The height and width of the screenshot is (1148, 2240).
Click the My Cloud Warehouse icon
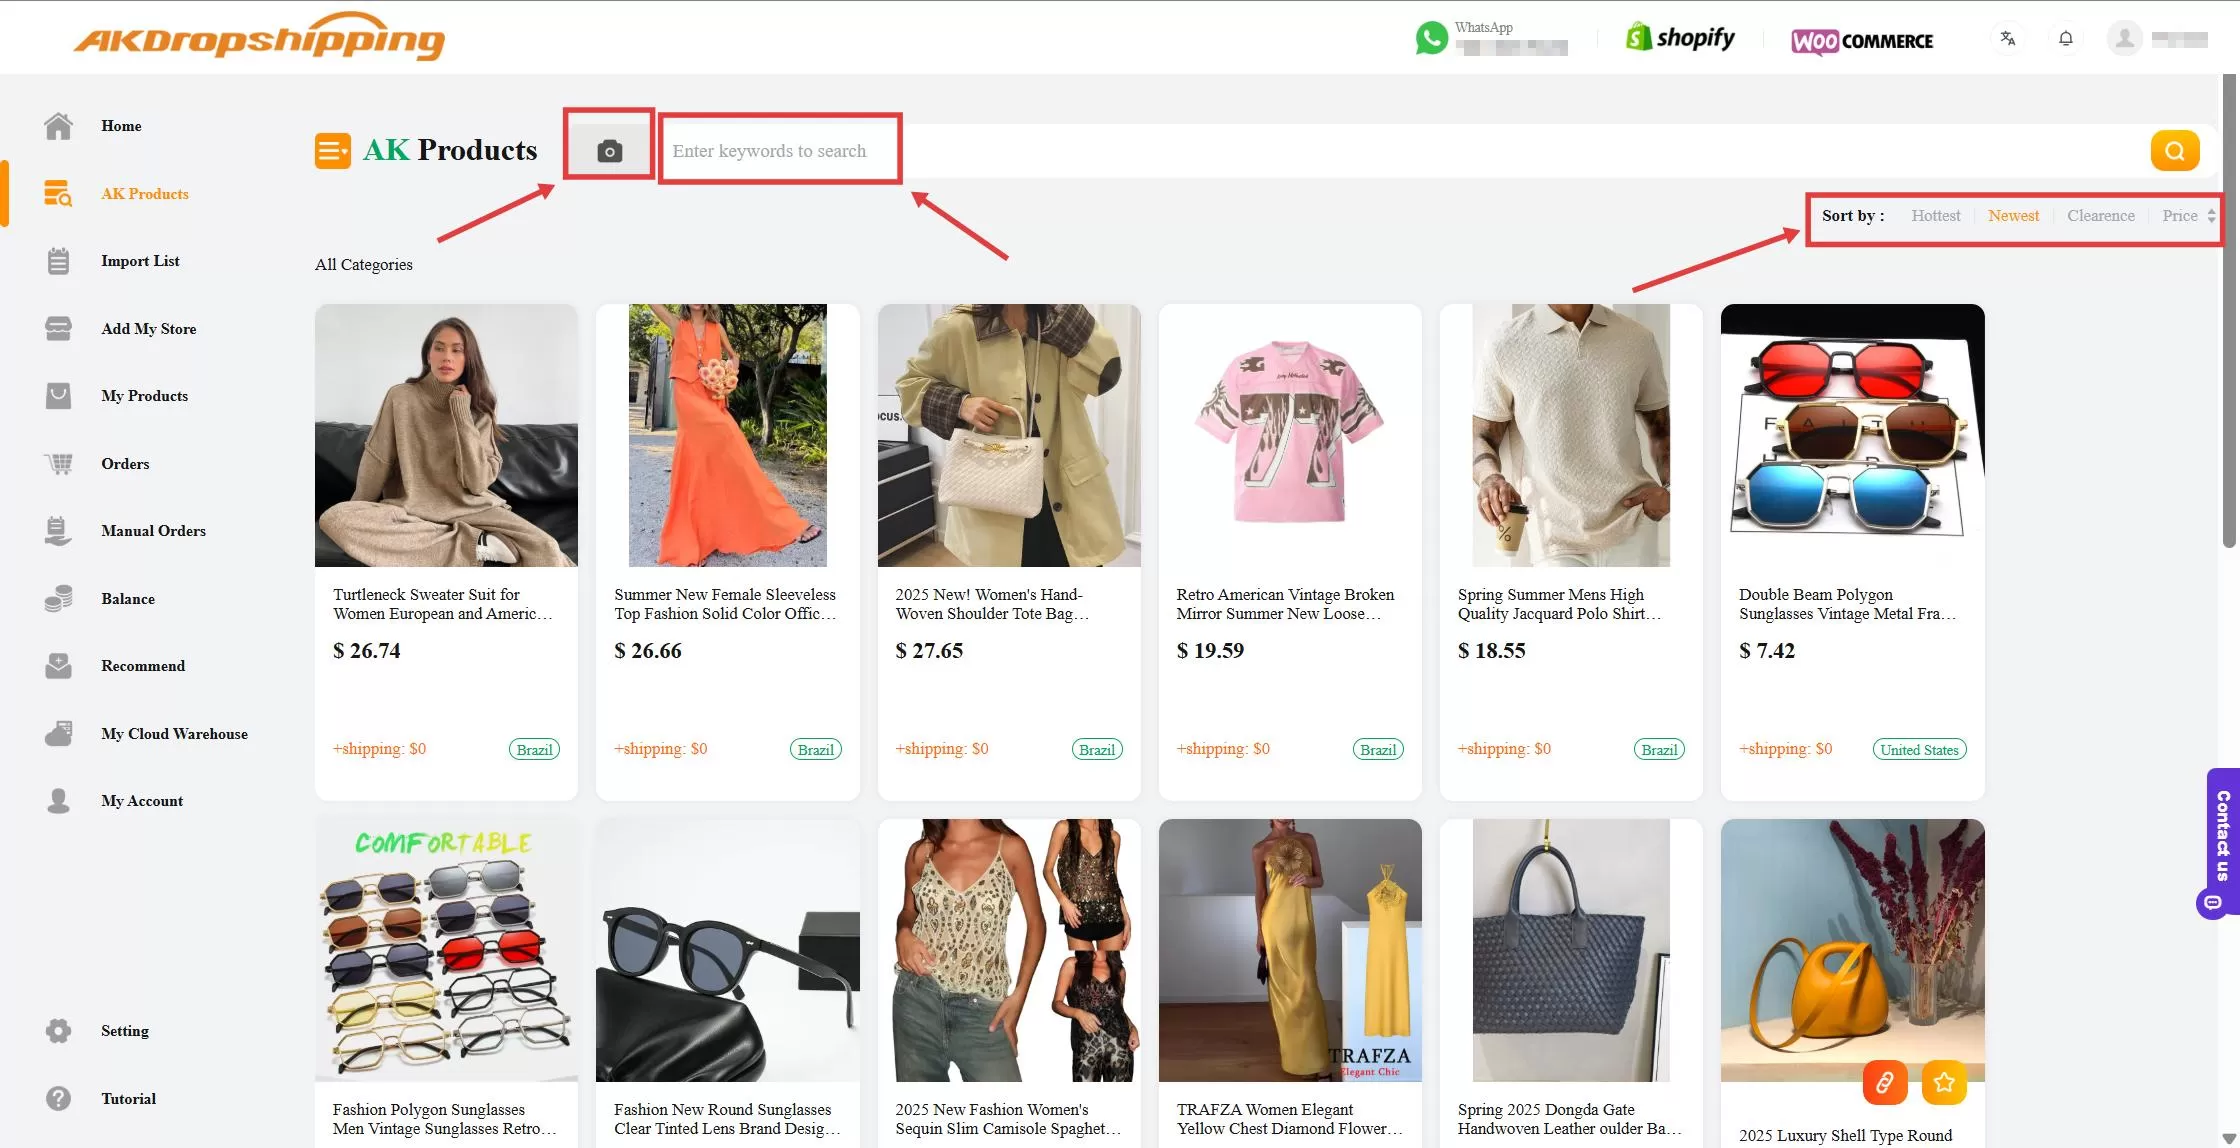pyautogui.click(x=58, y=733)
